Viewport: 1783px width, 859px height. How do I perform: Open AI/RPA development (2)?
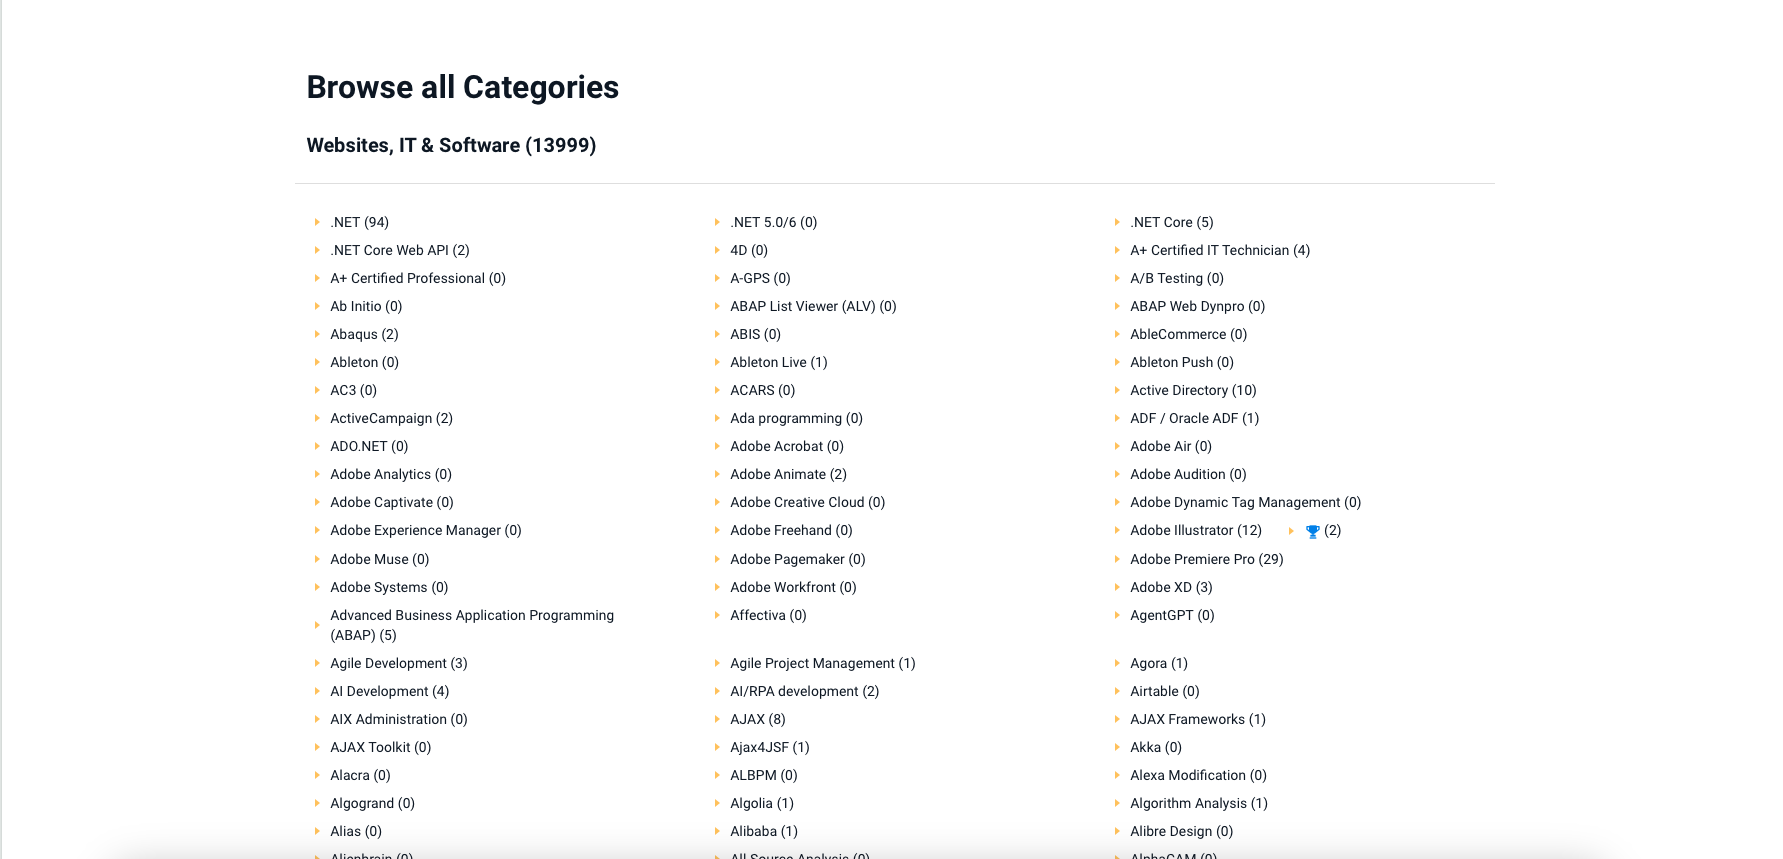pos(804,691)
